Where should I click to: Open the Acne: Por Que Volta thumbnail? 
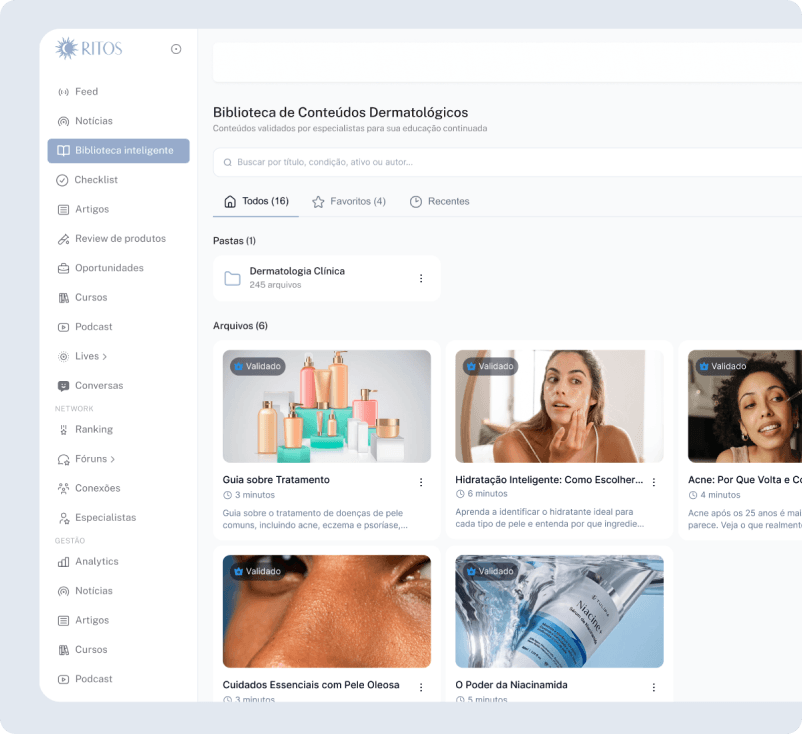pyautogui.click(x=745, y=406)
